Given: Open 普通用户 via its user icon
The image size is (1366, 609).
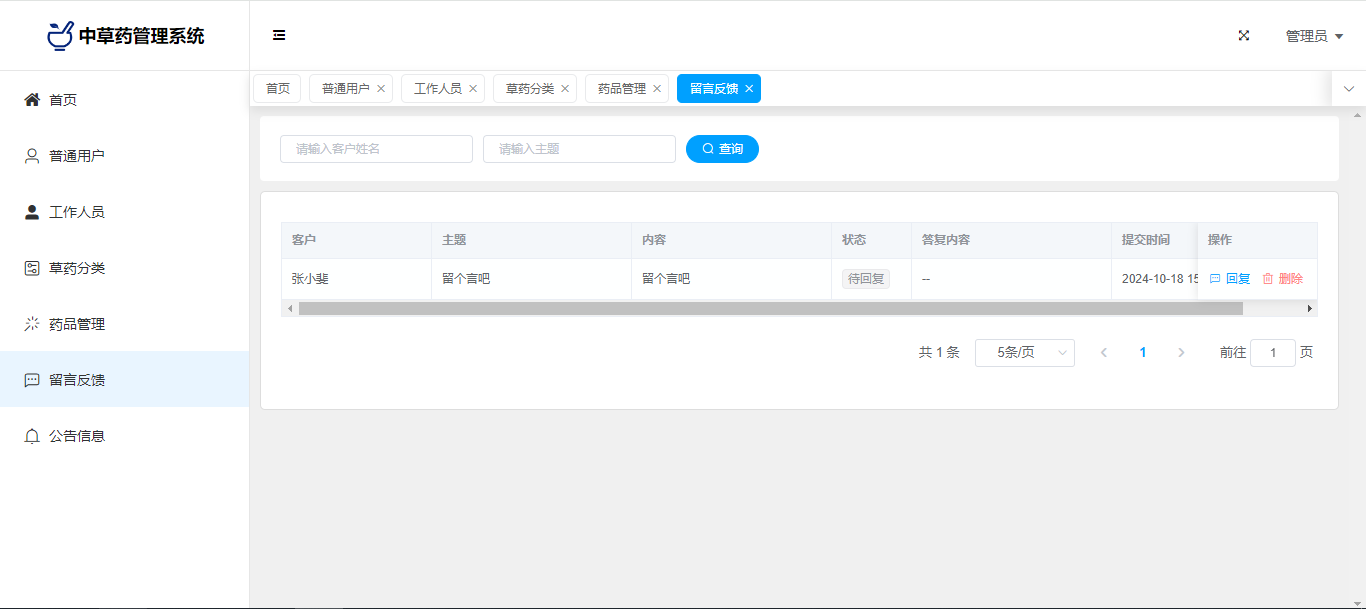Looking at the screenshot, I should coord(32,156).
